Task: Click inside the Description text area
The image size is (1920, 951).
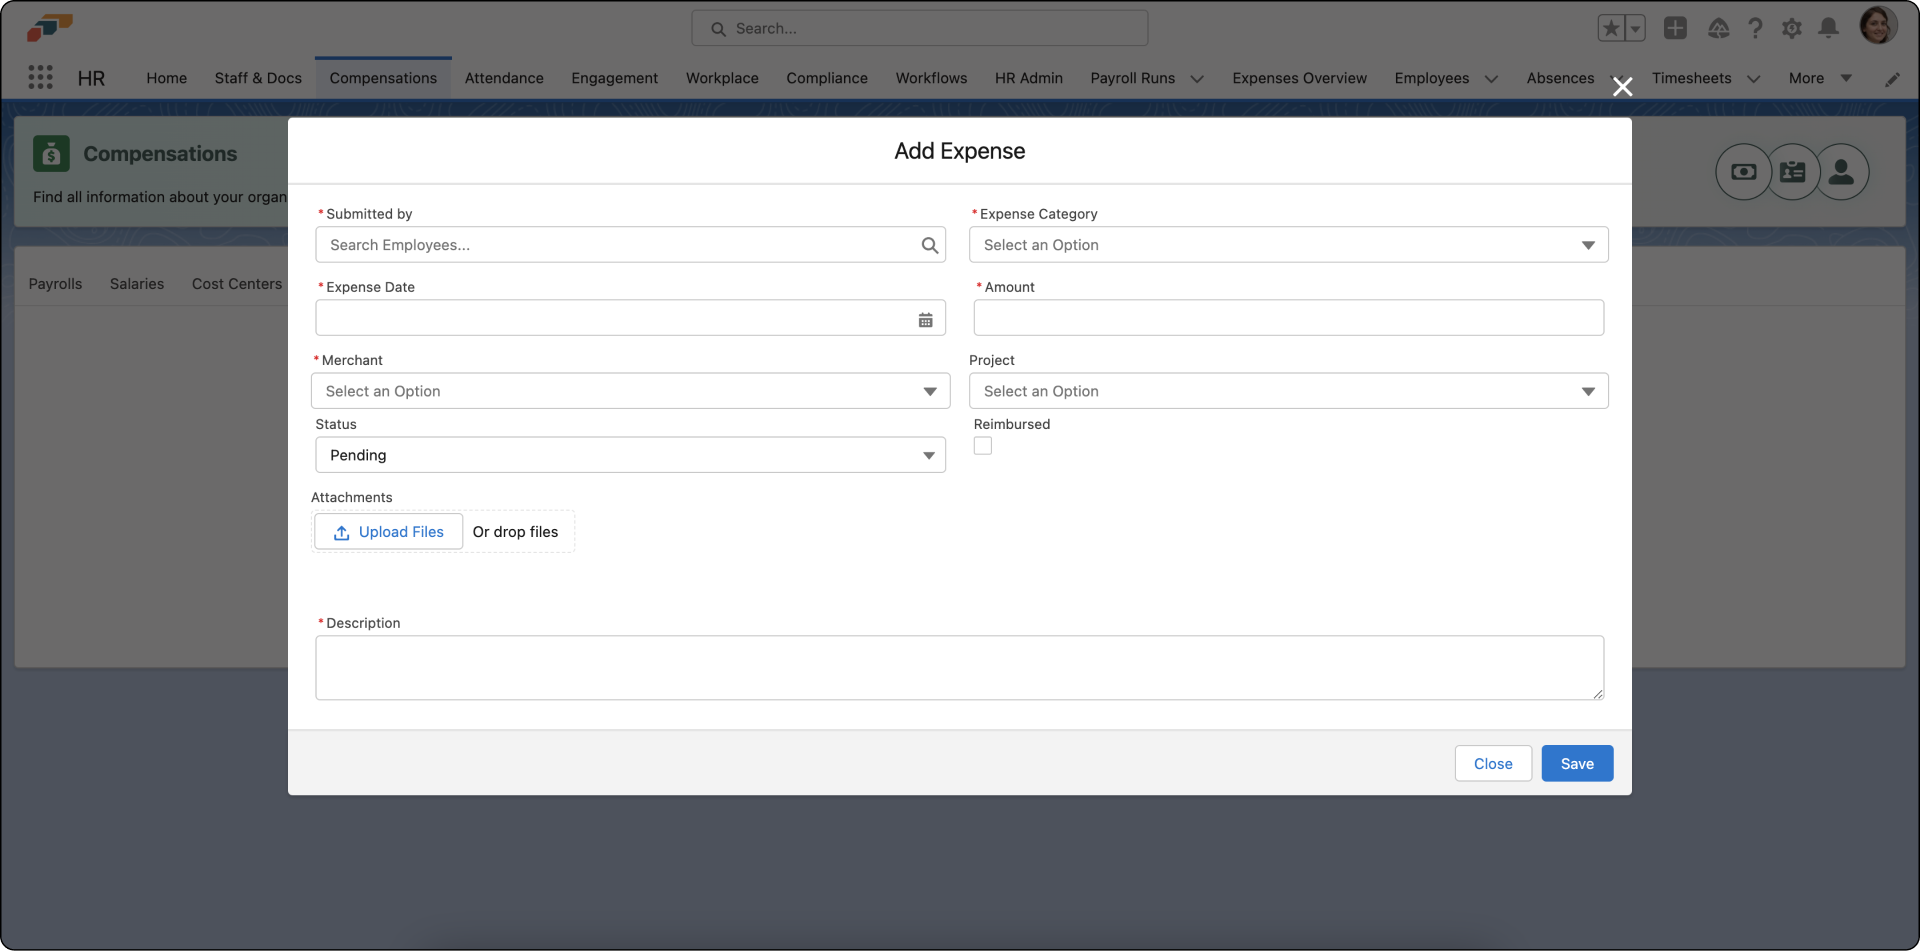Action: tap(958, 667)
